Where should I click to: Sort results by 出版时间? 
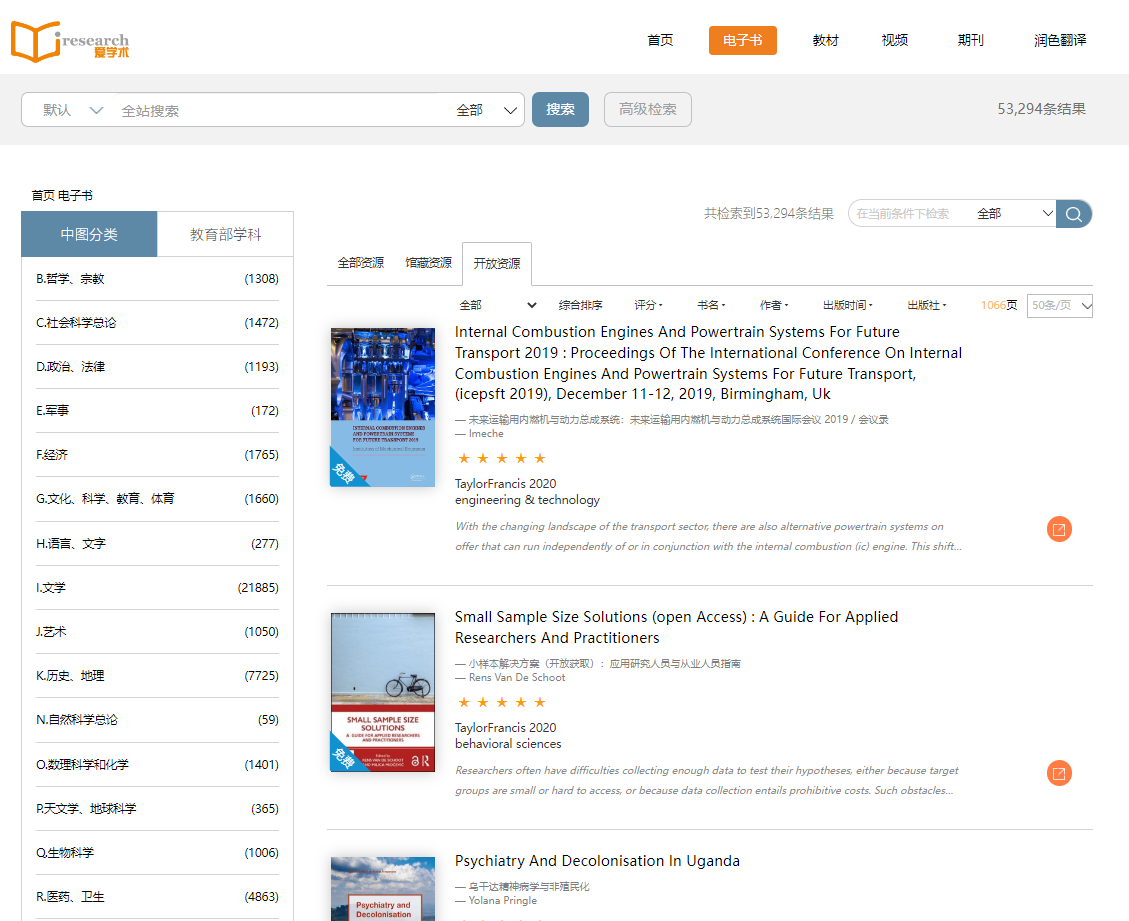click(x=847, y=305)
